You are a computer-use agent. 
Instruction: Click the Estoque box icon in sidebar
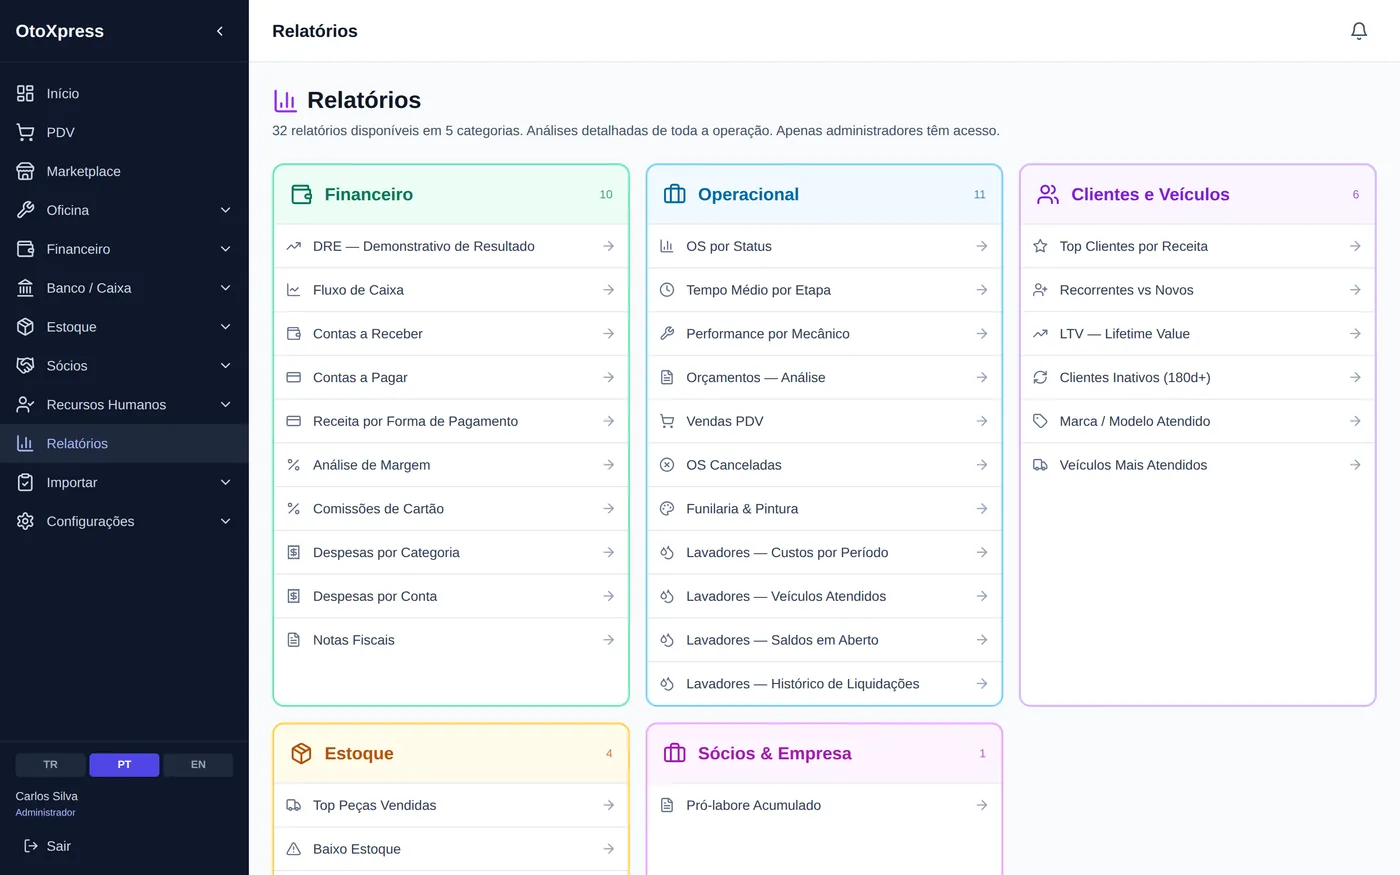(26, 327)
